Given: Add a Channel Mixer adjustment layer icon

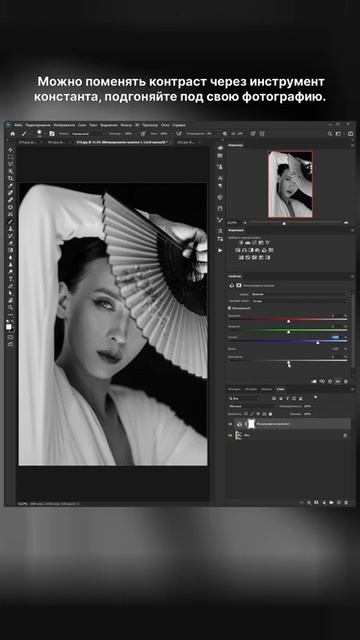Looking at the screenshot, I should click(x=264, y=250).
